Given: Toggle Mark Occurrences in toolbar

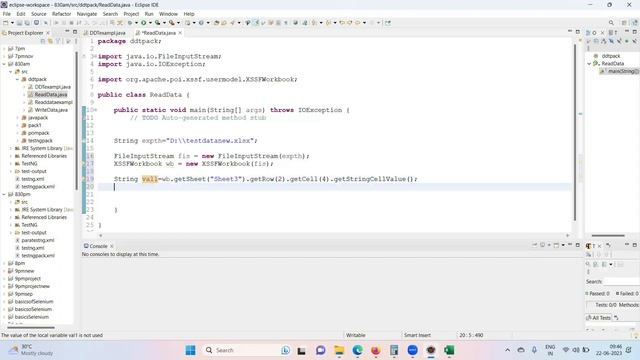Looking at the screenshot, I should [x=256, y=23].
